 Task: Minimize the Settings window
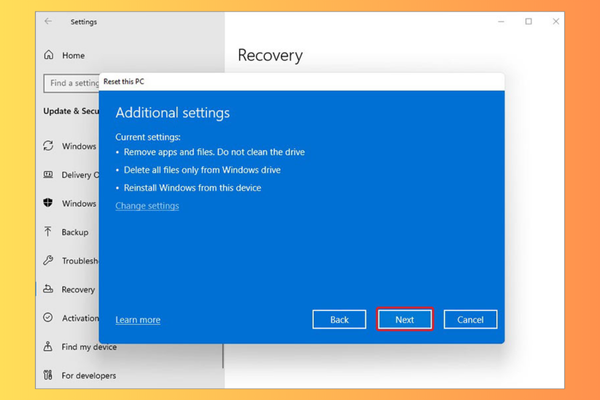[501, 21]
